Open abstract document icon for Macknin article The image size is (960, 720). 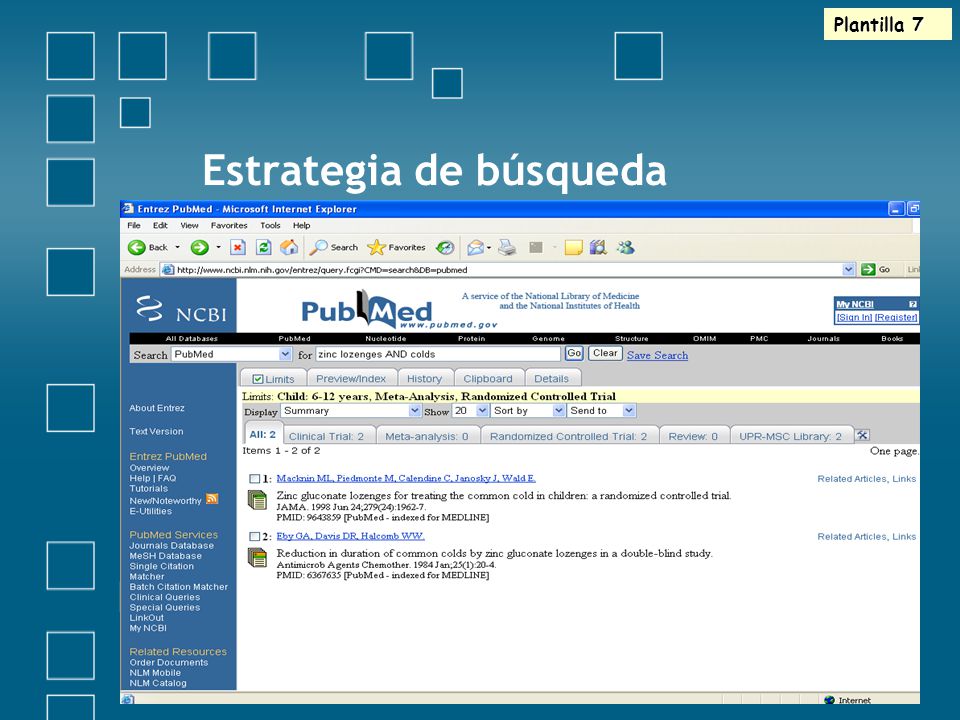click(257, 500)
